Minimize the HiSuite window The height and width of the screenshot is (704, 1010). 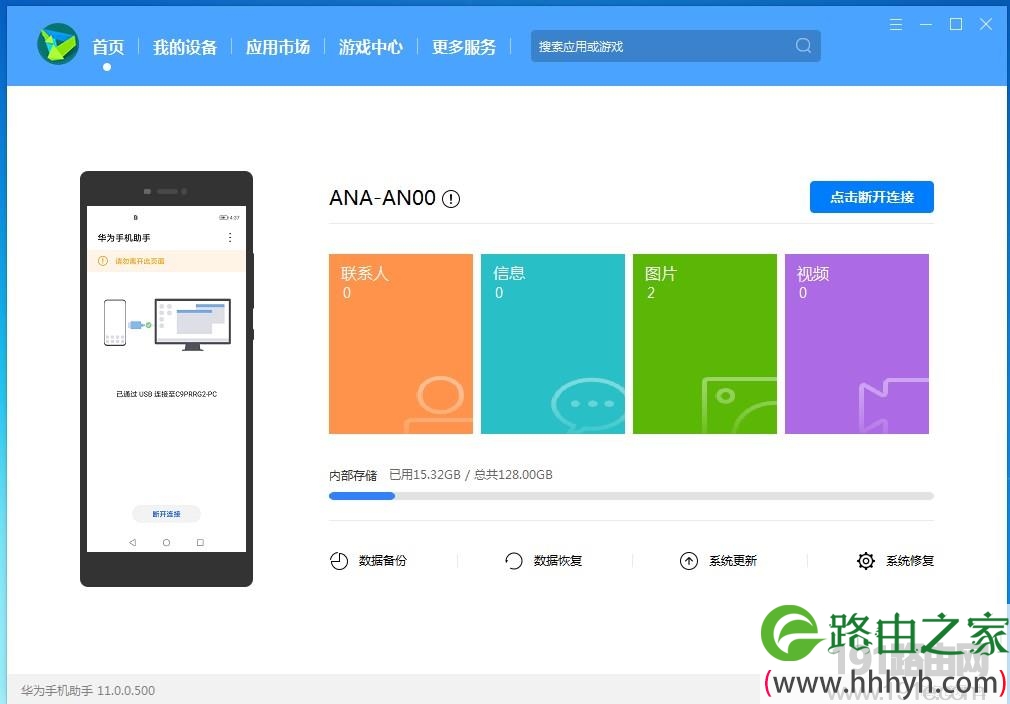coord(926,24)
